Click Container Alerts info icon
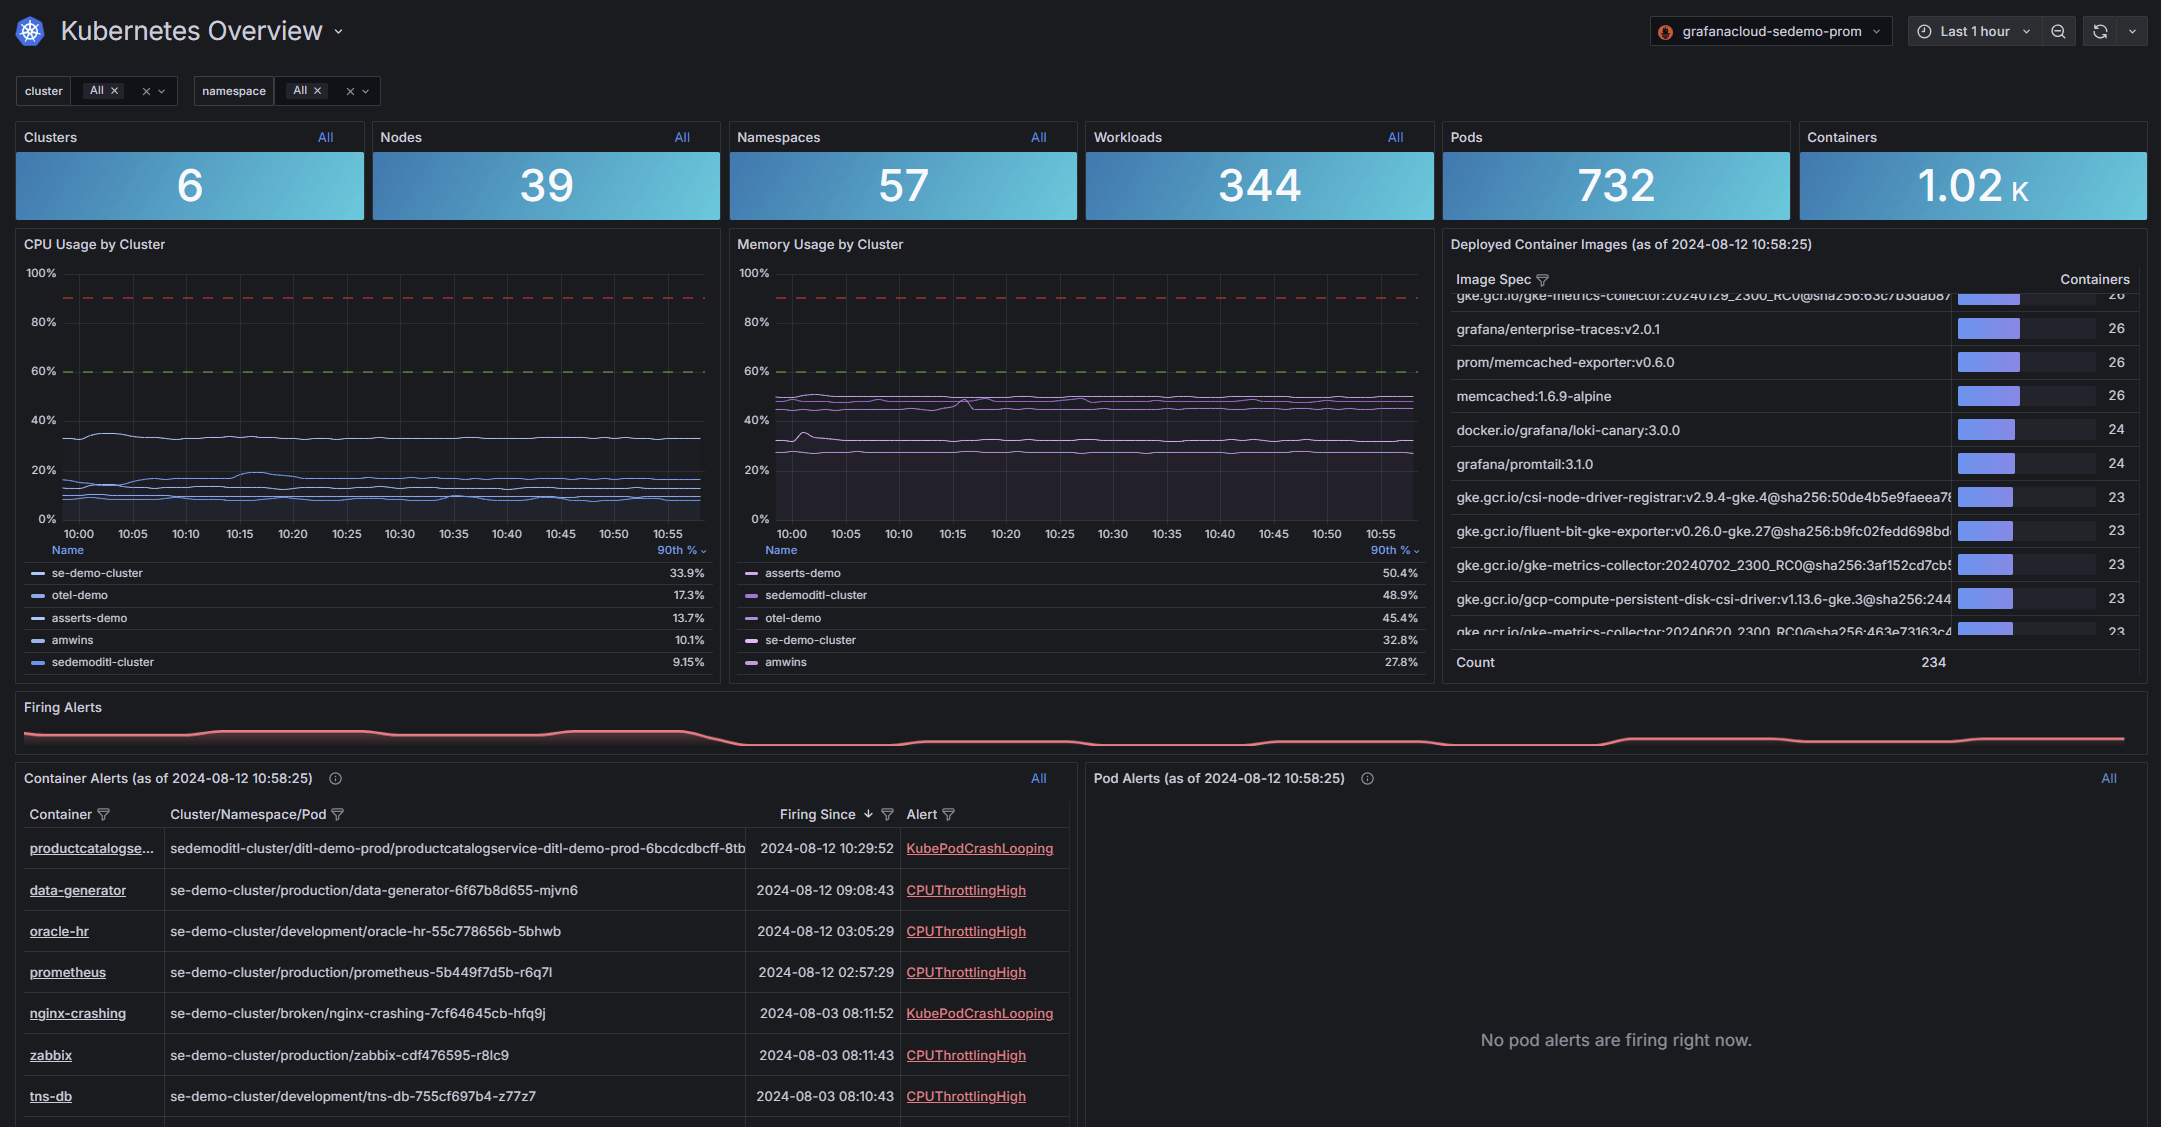 [336, 779]
